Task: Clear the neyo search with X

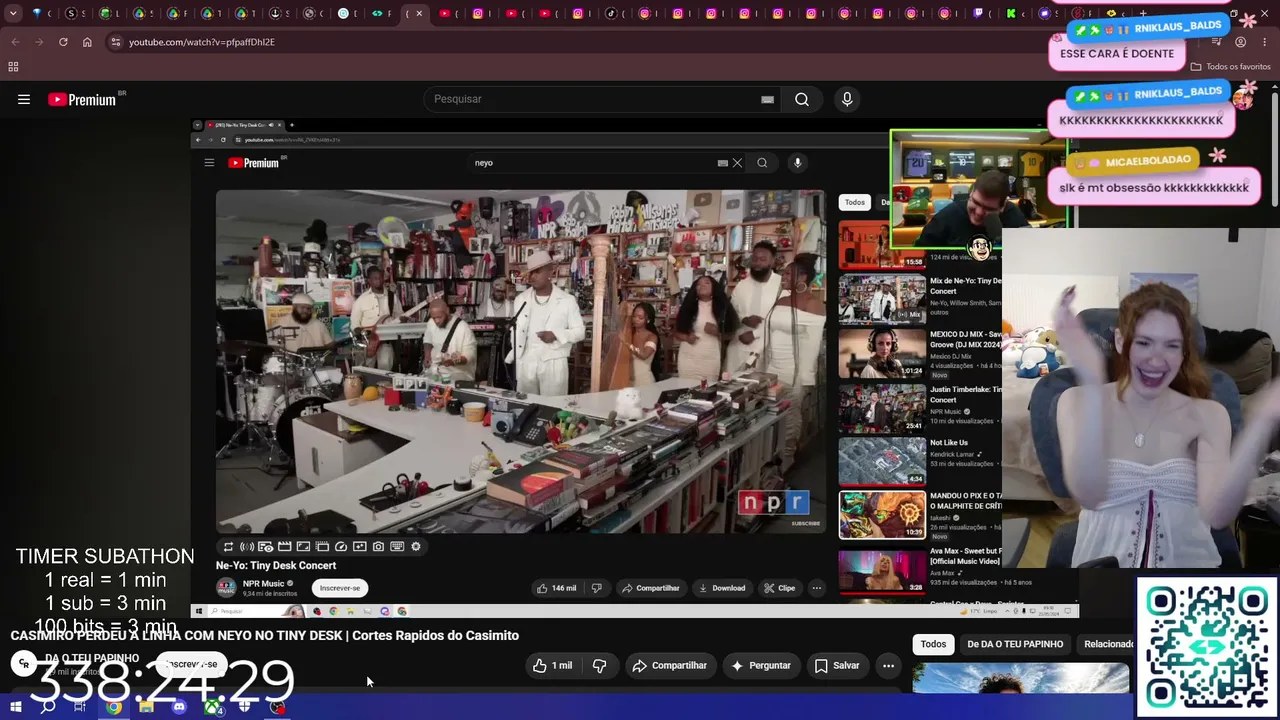Action: click(737, 163)
